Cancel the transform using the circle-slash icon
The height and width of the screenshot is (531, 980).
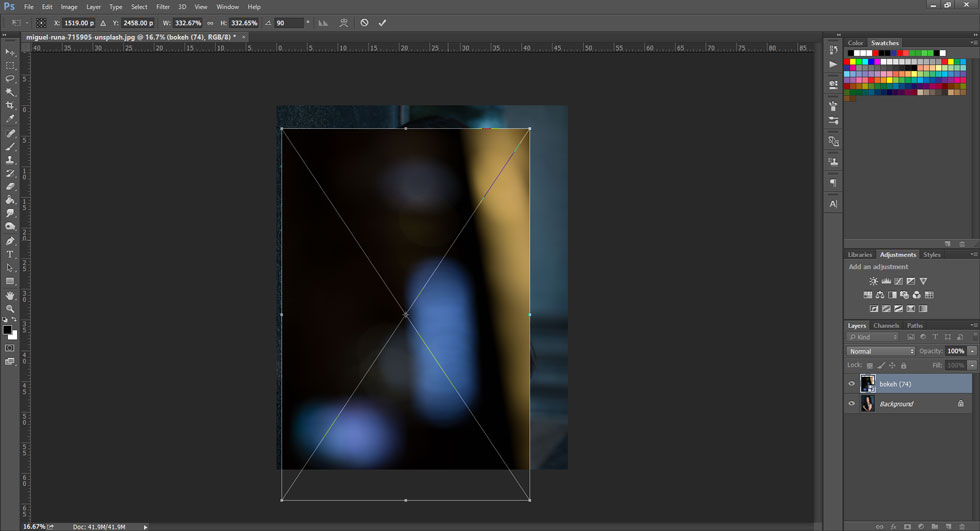[x=364, y=22]
